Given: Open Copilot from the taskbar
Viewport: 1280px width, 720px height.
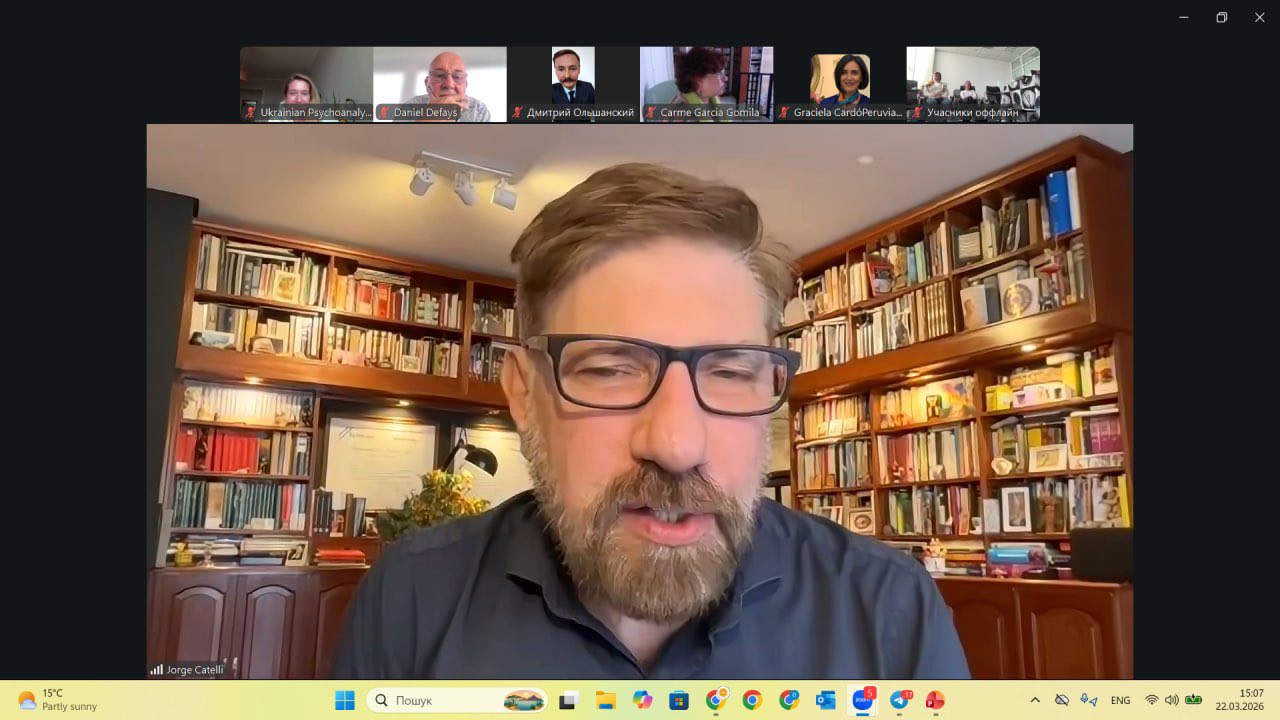Looking at the screenshot, I should point(642,700).
